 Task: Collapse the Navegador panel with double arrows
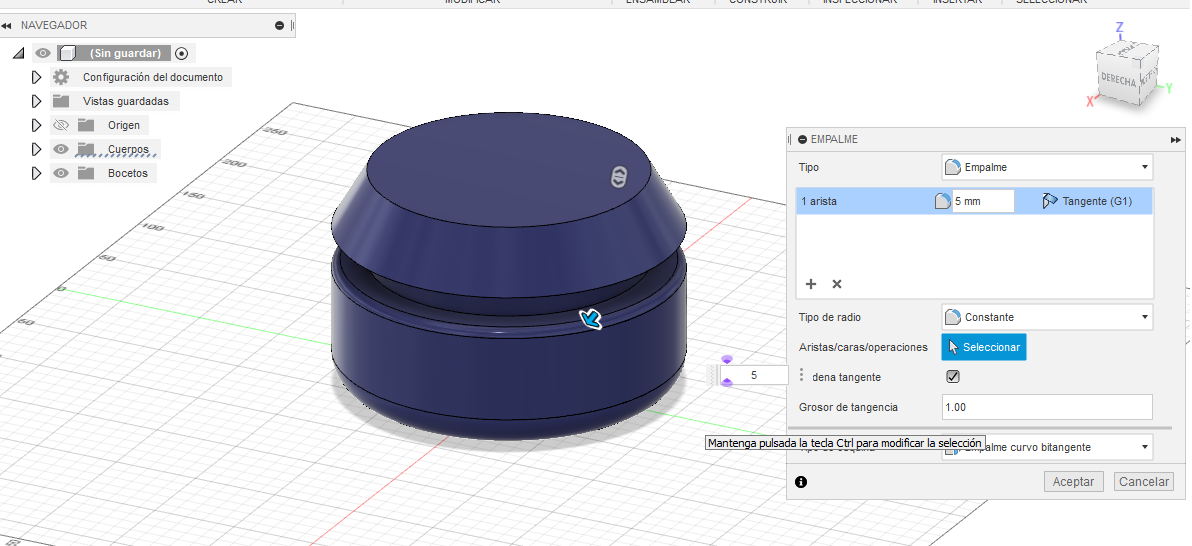point(6,26)
